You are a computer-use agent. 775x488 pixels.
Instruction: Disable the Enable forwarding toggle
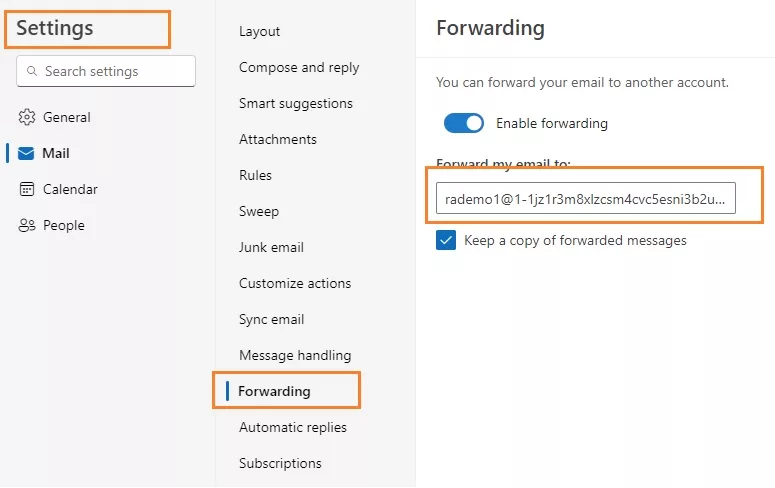click(x=464, y=123)
